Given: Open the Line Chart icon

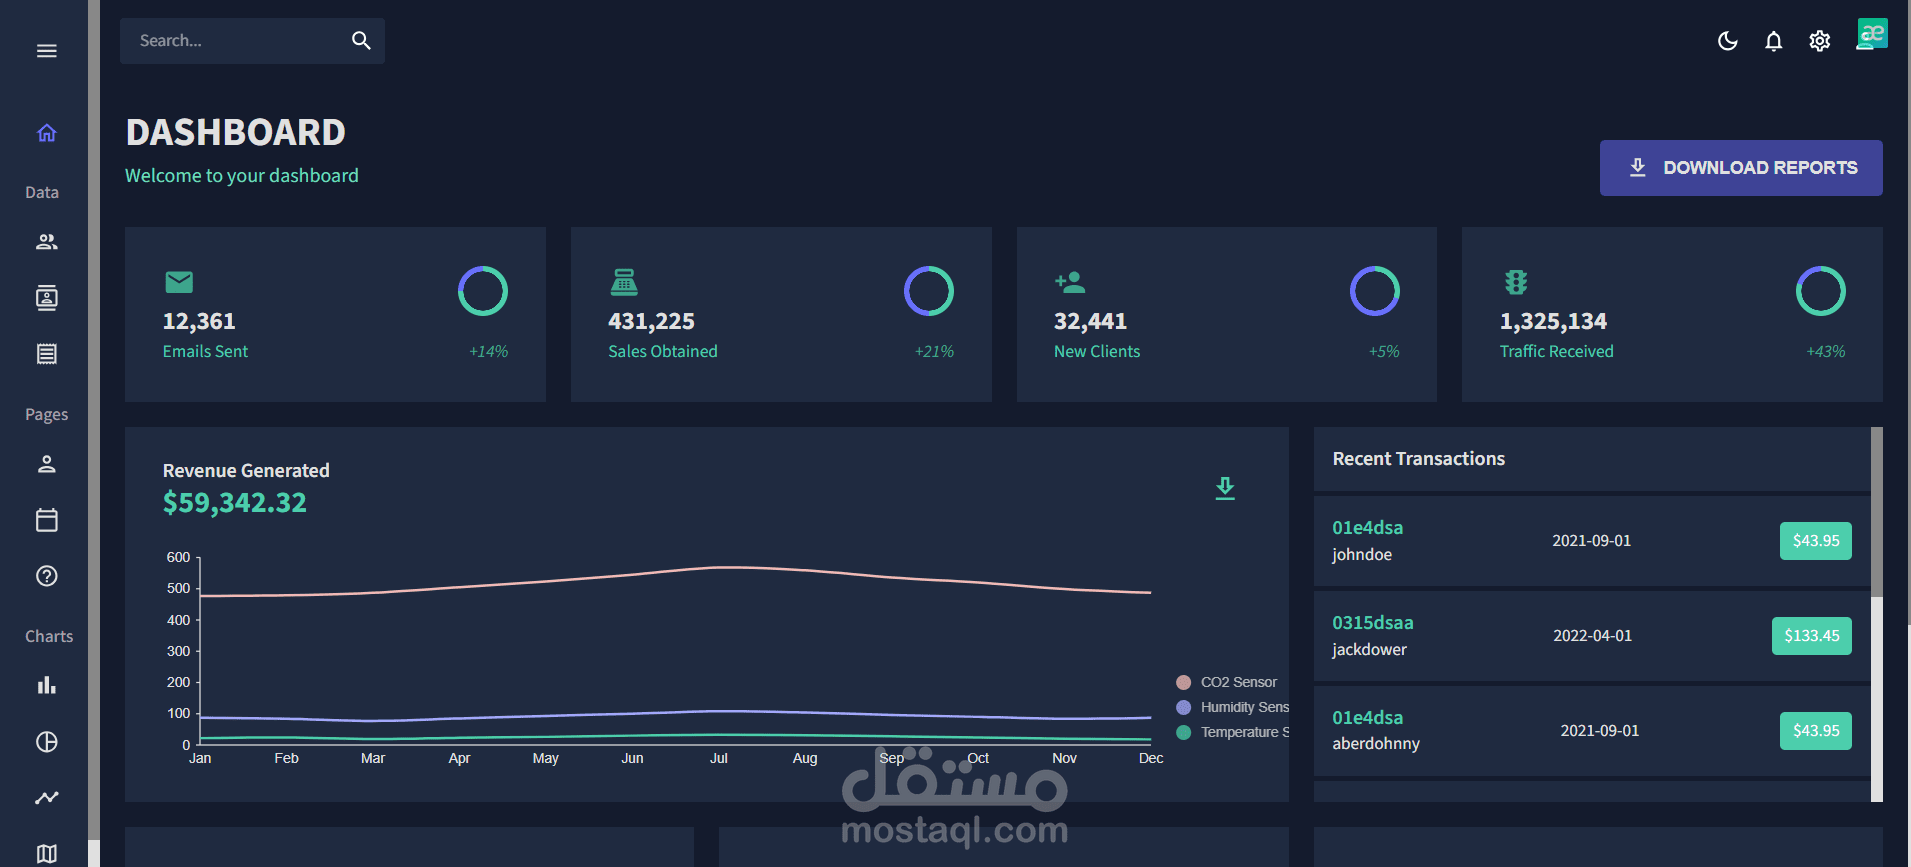Looking at the screenshot, I should (x=47, y=798).
